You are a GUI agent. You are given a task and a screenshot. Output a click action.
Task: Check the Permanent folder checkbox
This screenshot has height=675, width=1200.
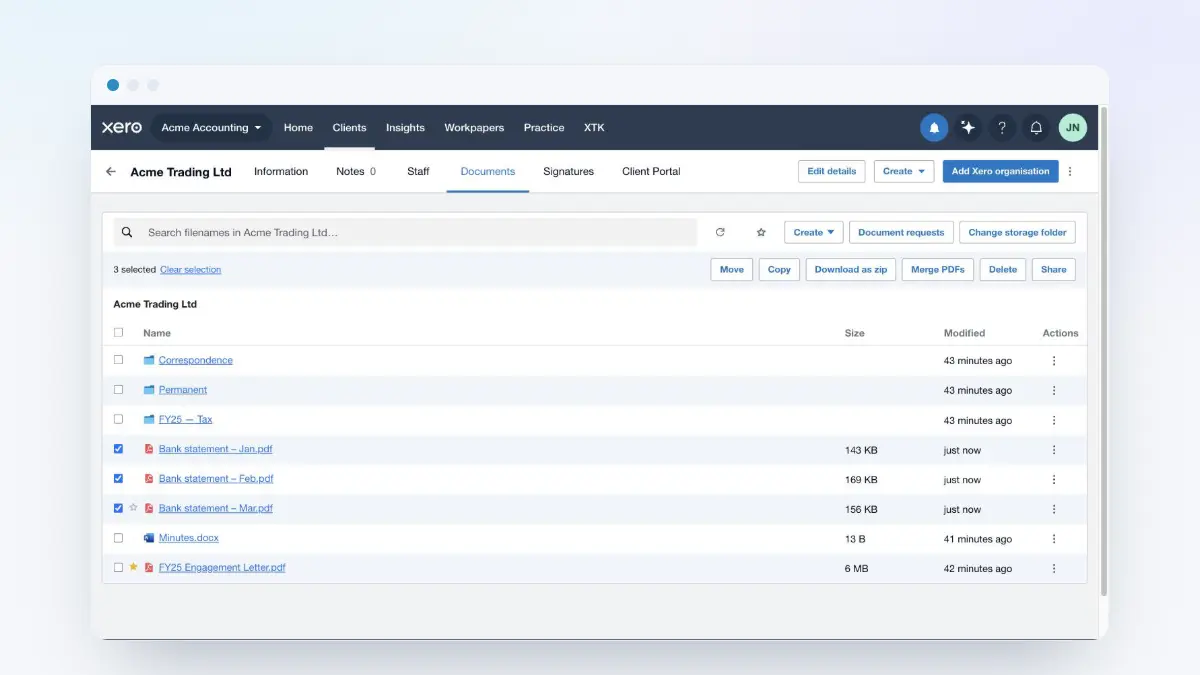click(118, 390)
